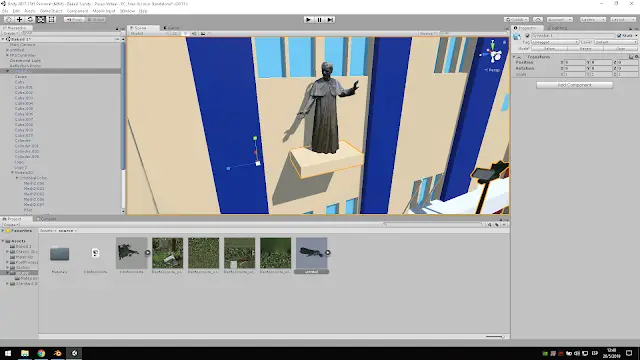Start Play mode with the Play button
This screenshot has height=360, width=640.
click(308, 20)
